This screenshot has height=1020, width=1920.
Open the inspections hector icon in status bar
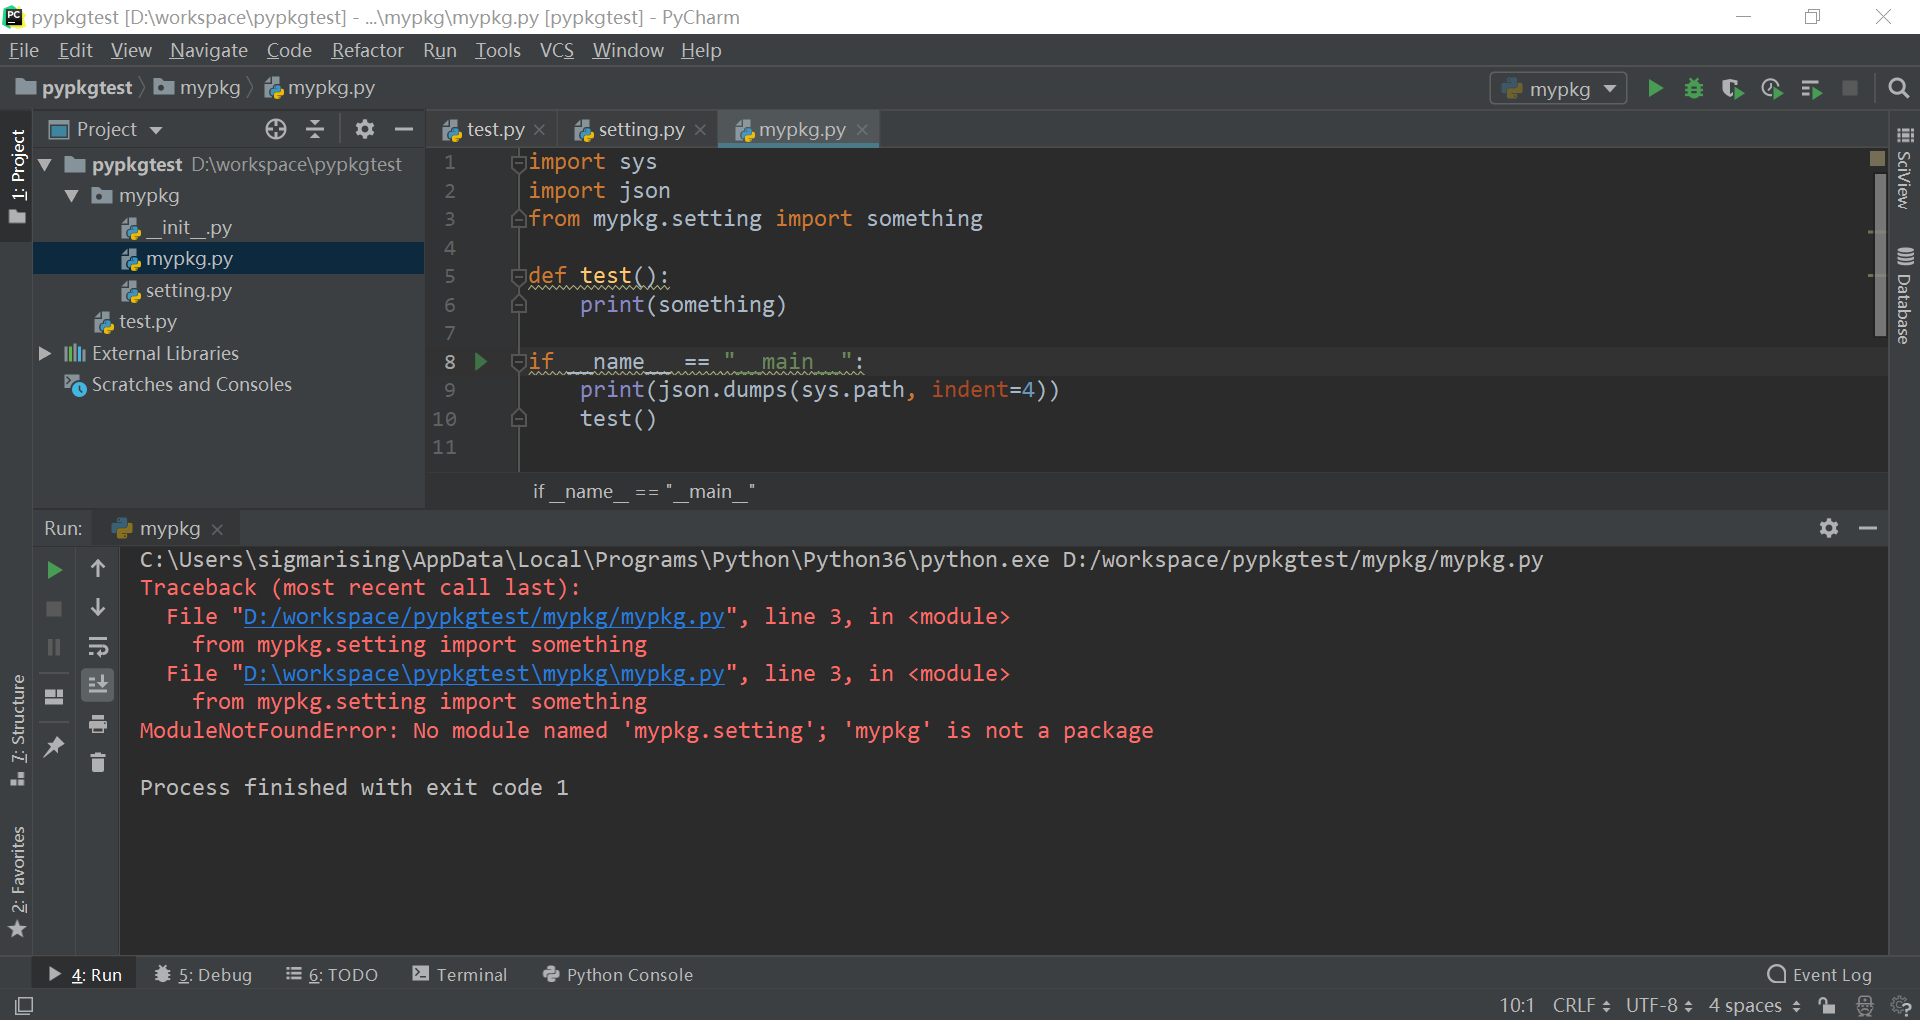1865,1005
